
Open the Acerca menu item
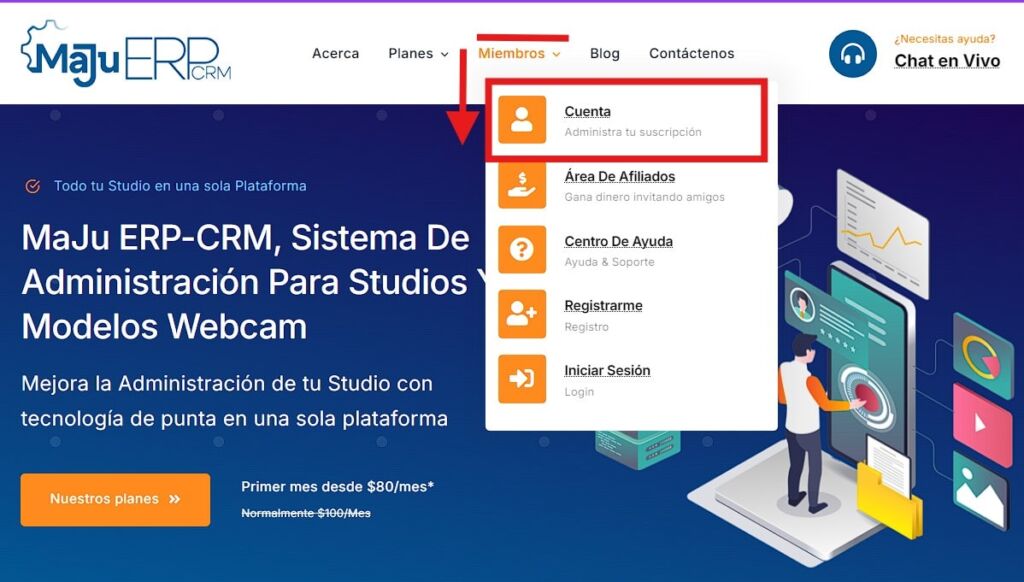click(335, 54)
